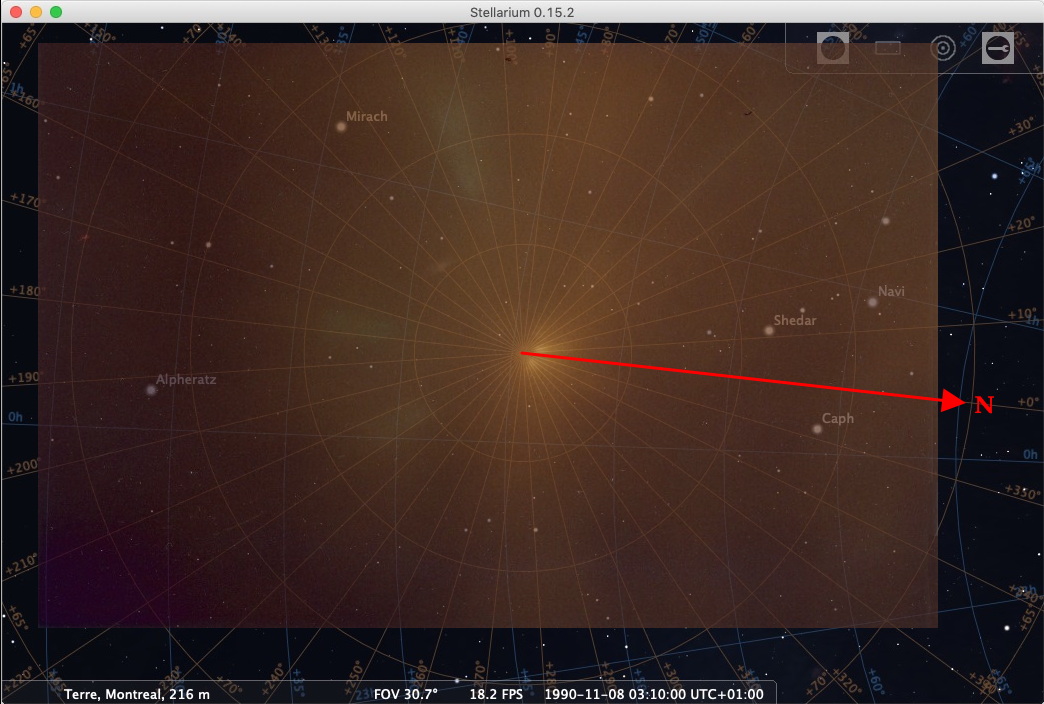Close the Stellarium window
The width and height of the screenshot is (1044, 704).
point(16,12)
